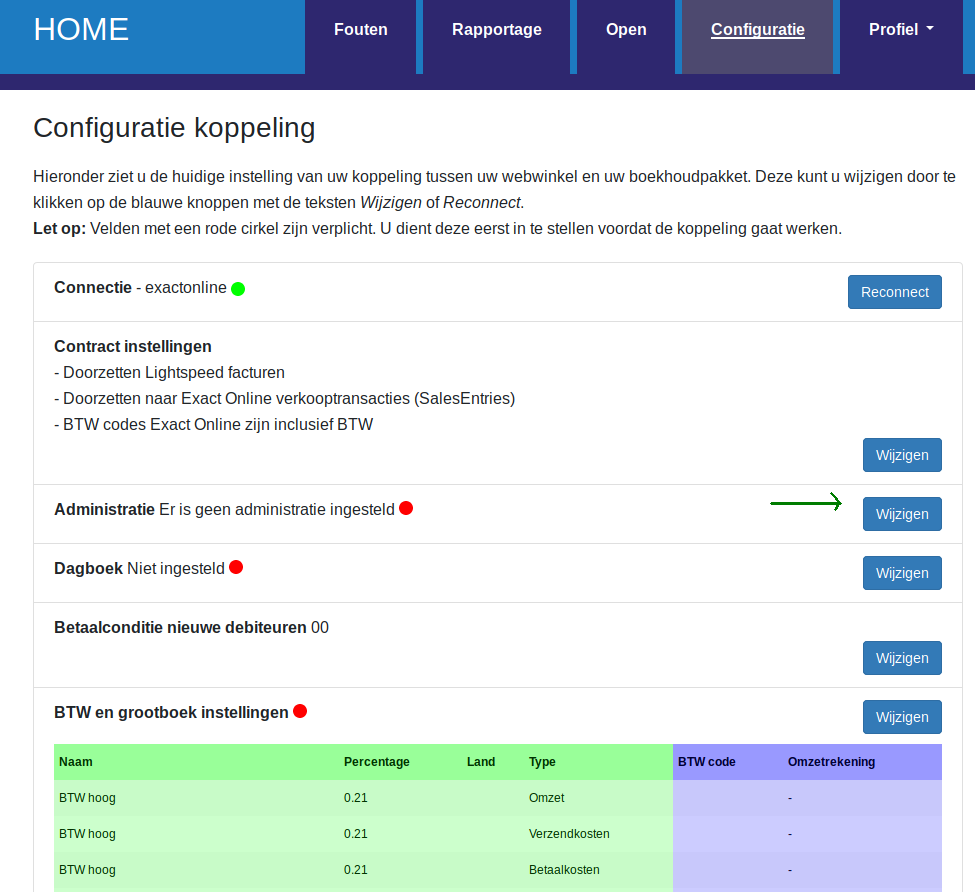Click the green connection status dot
The height and width of the screenshot is (892, 975).
(238, 289)
